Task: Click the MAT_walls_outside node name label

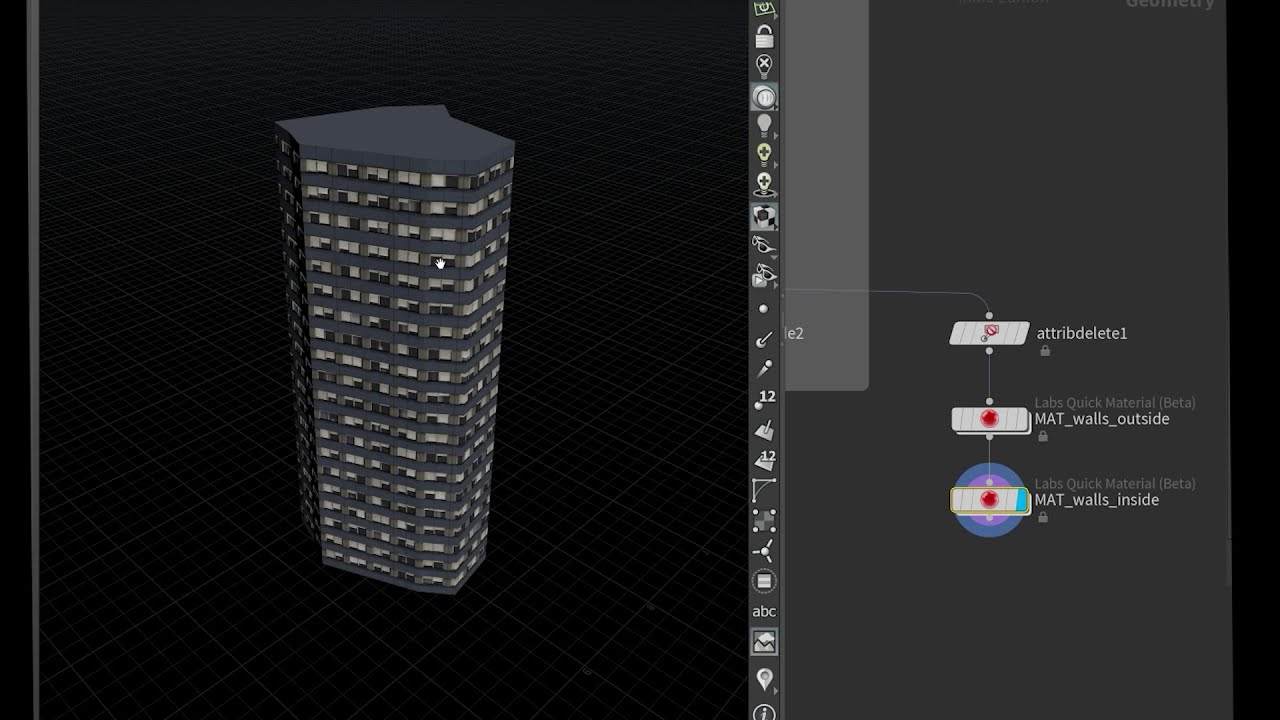Action: click(x=1102, y=419)
